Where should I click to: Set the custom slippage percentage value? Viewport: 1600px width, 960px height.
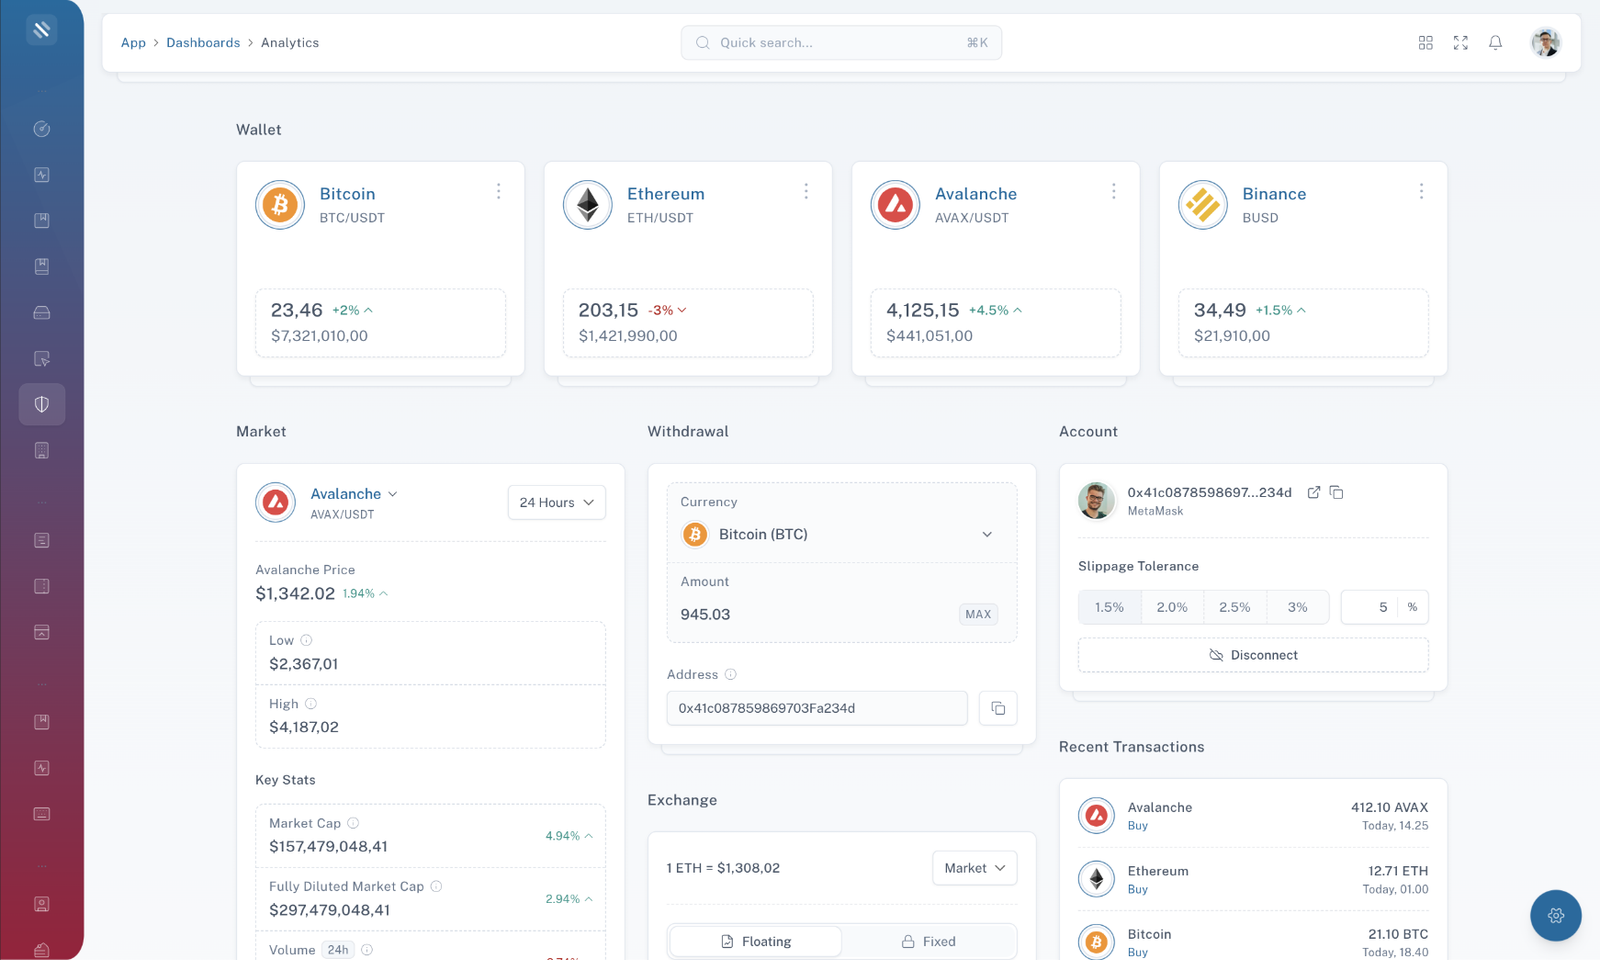1383,606
